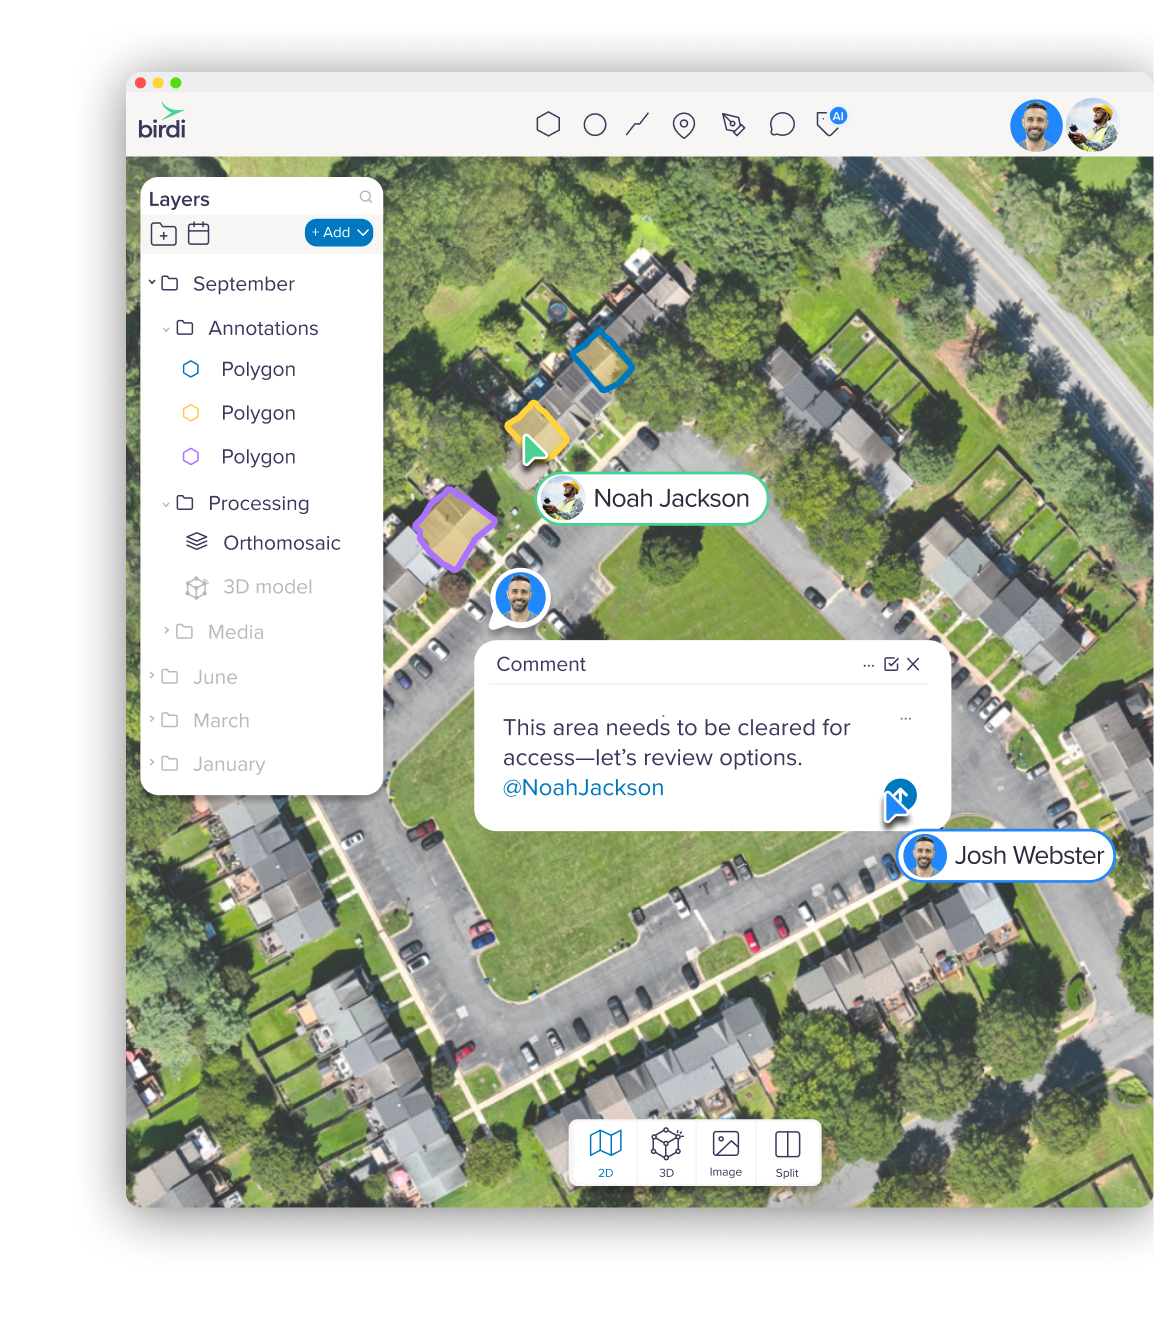The height and width of the screenshot is (1317, 1154).
Task: Select the yellow Polygon layer swatch
Action: [x=191, y=412]
